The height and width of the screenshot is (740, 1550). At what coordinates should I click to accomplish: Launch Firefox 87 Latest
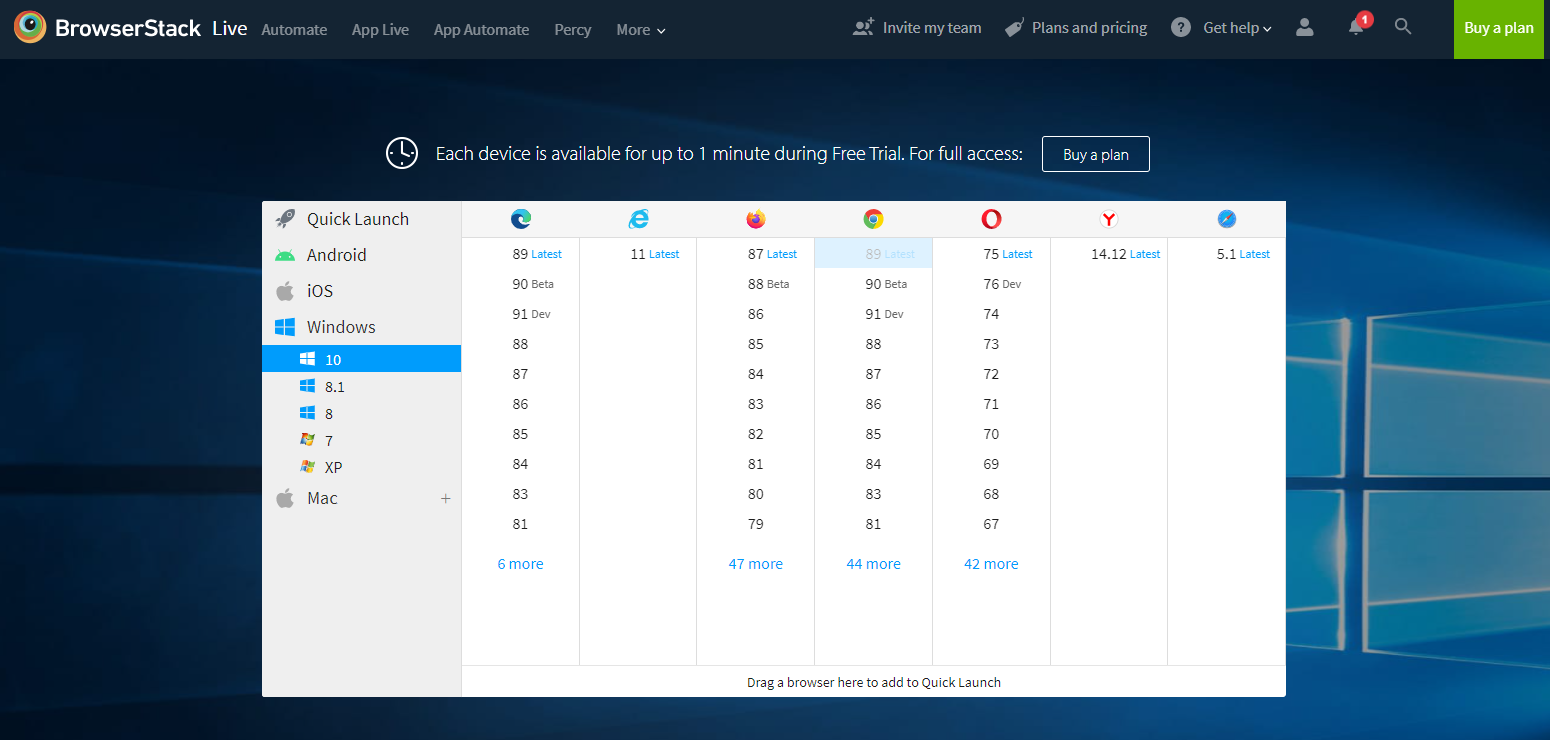[756, 254]
